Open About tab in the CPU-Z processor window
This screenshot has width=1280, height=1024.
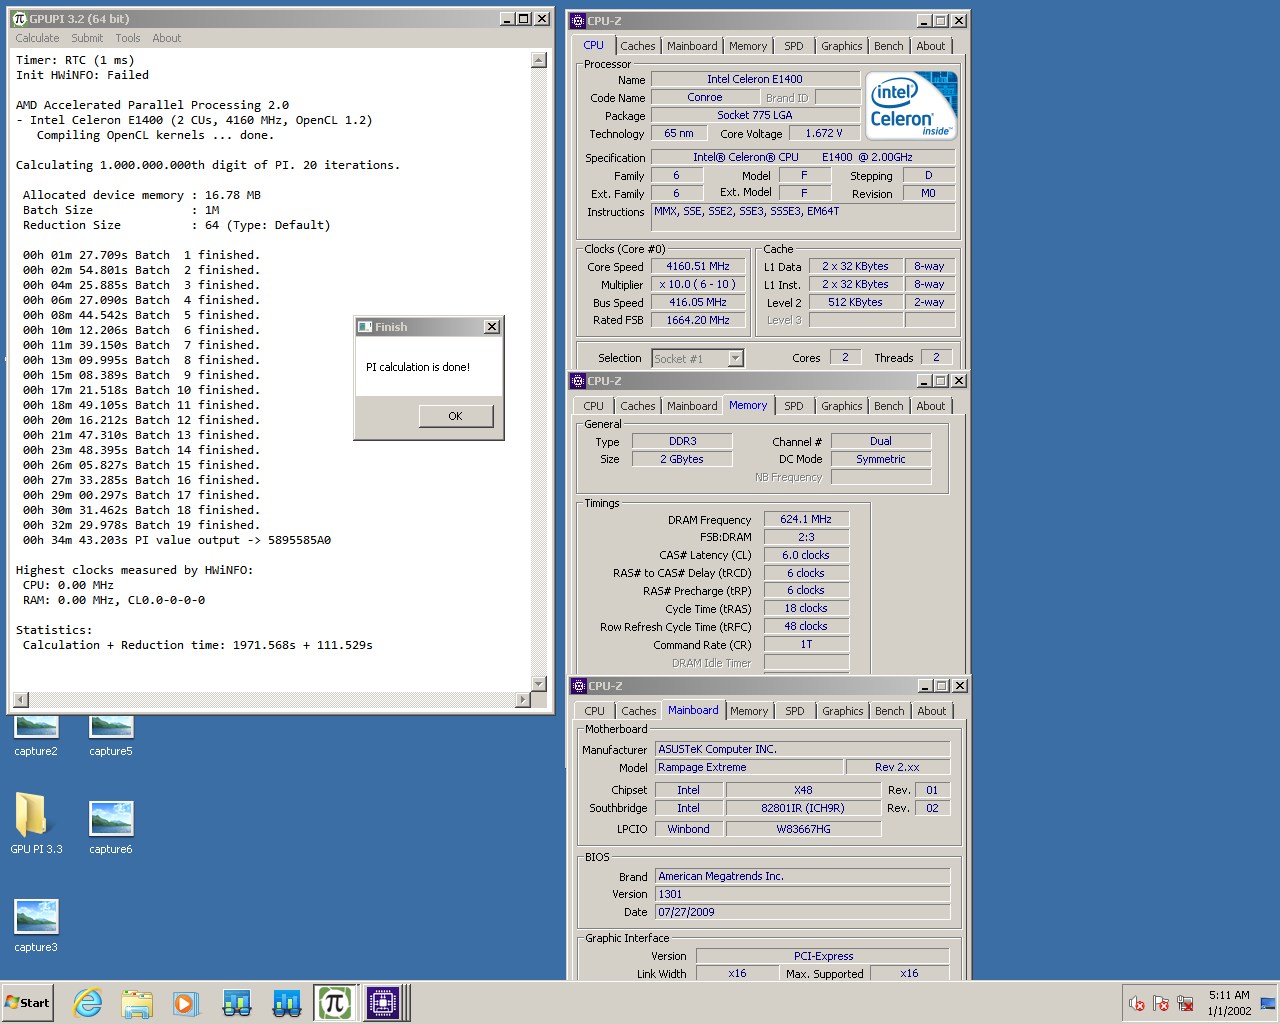click(931, 46)
